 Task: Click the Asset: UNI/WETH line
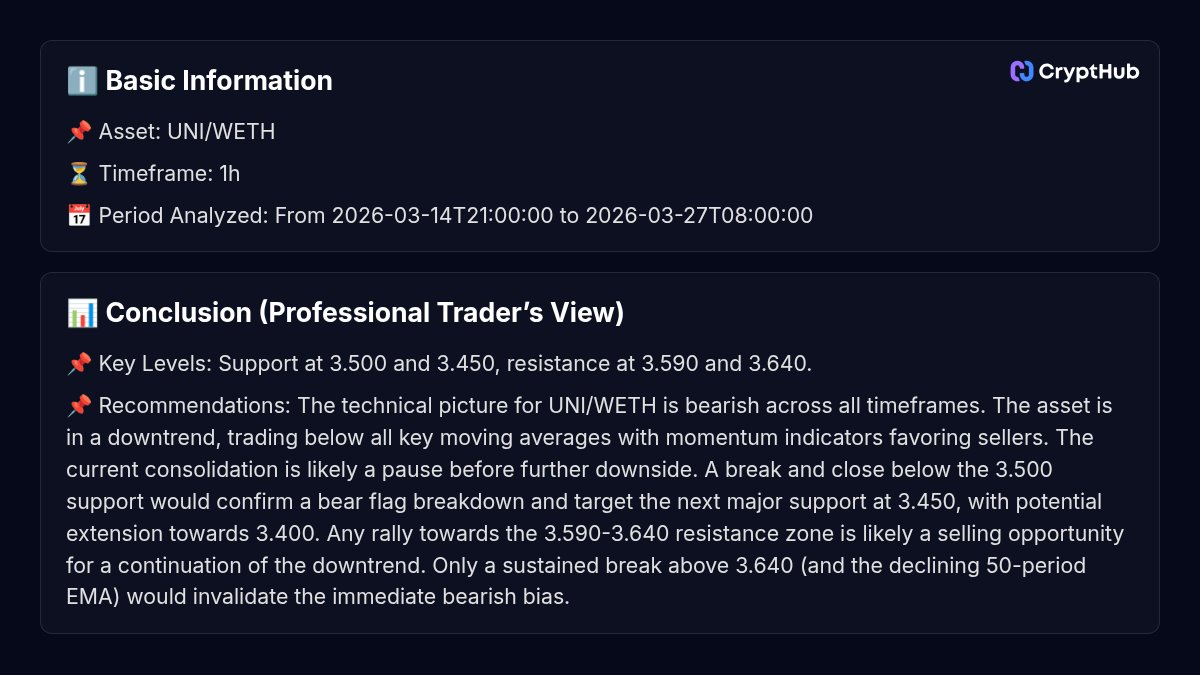click(187, 132)
